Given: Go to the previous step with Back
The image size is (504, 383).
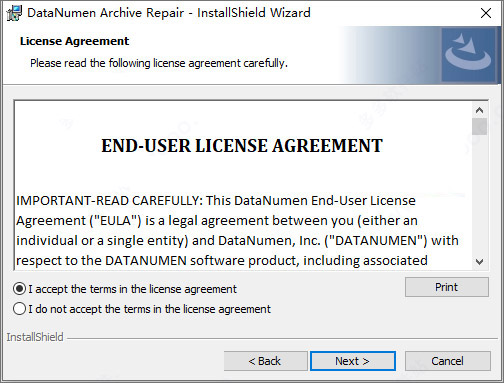Looking at the screenshot, I should 265,361.
